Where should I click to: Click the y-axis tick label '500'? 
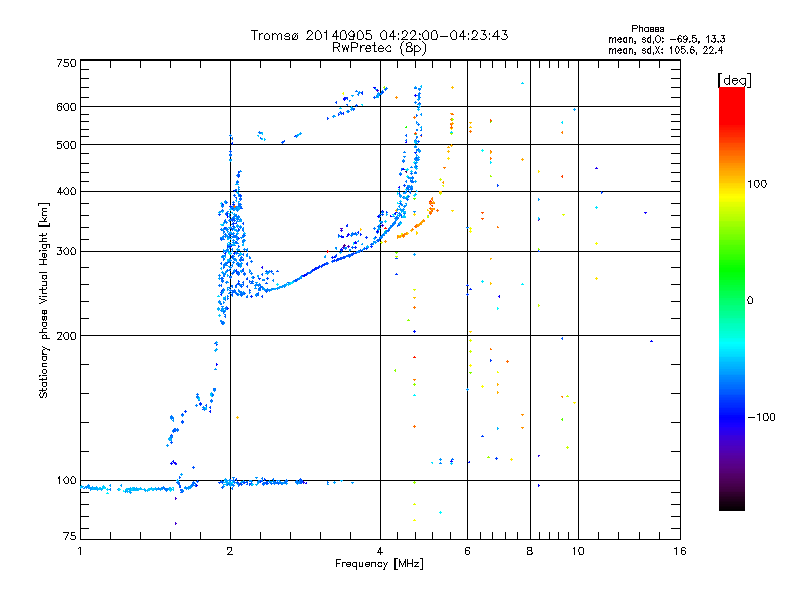(66, 145)
